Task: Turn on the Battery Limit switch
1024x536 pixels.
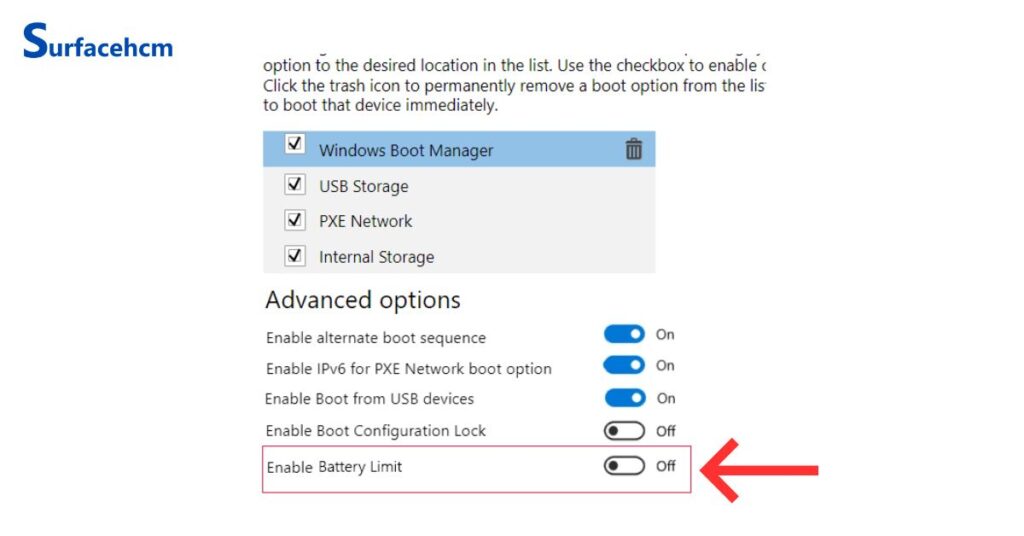Action: pos(624,466)
